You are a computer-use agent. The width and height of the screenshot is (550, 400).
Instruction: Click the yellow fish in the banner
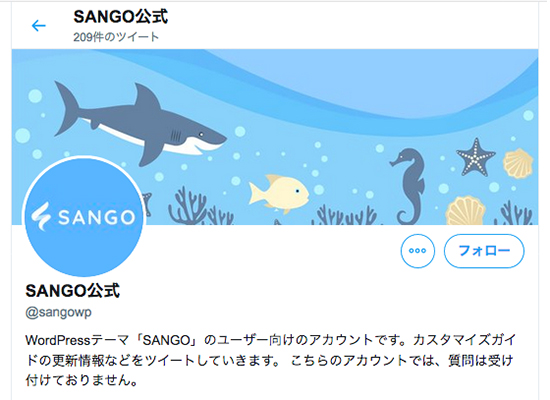279,193
